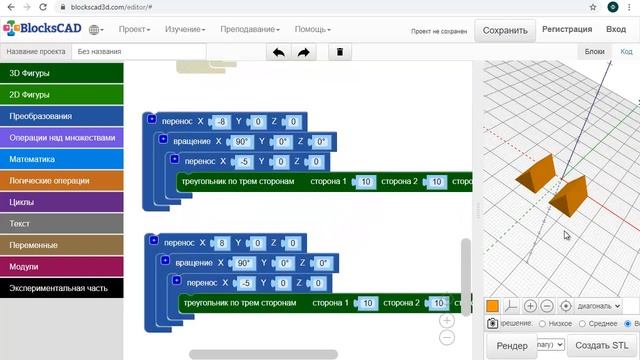Click the BlocksCAD logo

click(42, 28)
